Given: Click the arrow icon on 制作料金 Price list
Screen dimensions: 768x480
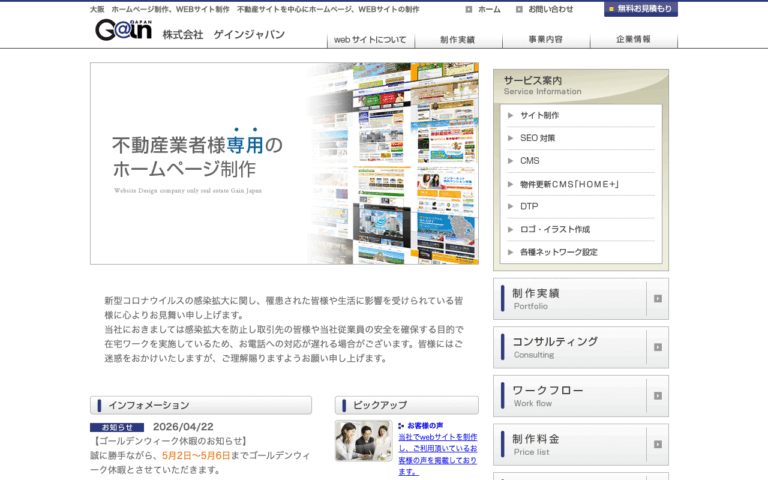Looking at the screenshot, I should point(658,444).
